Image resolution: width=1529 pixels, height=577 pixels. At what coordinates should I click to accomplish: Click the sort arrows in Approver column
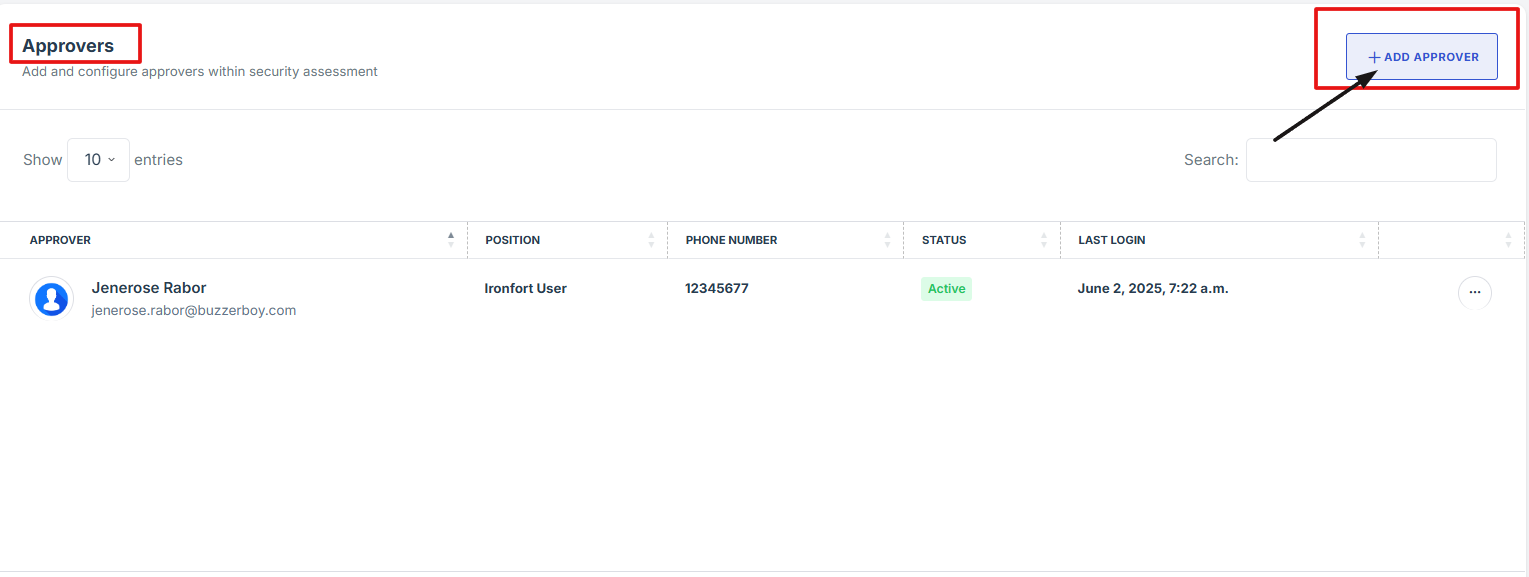[451, 240]
